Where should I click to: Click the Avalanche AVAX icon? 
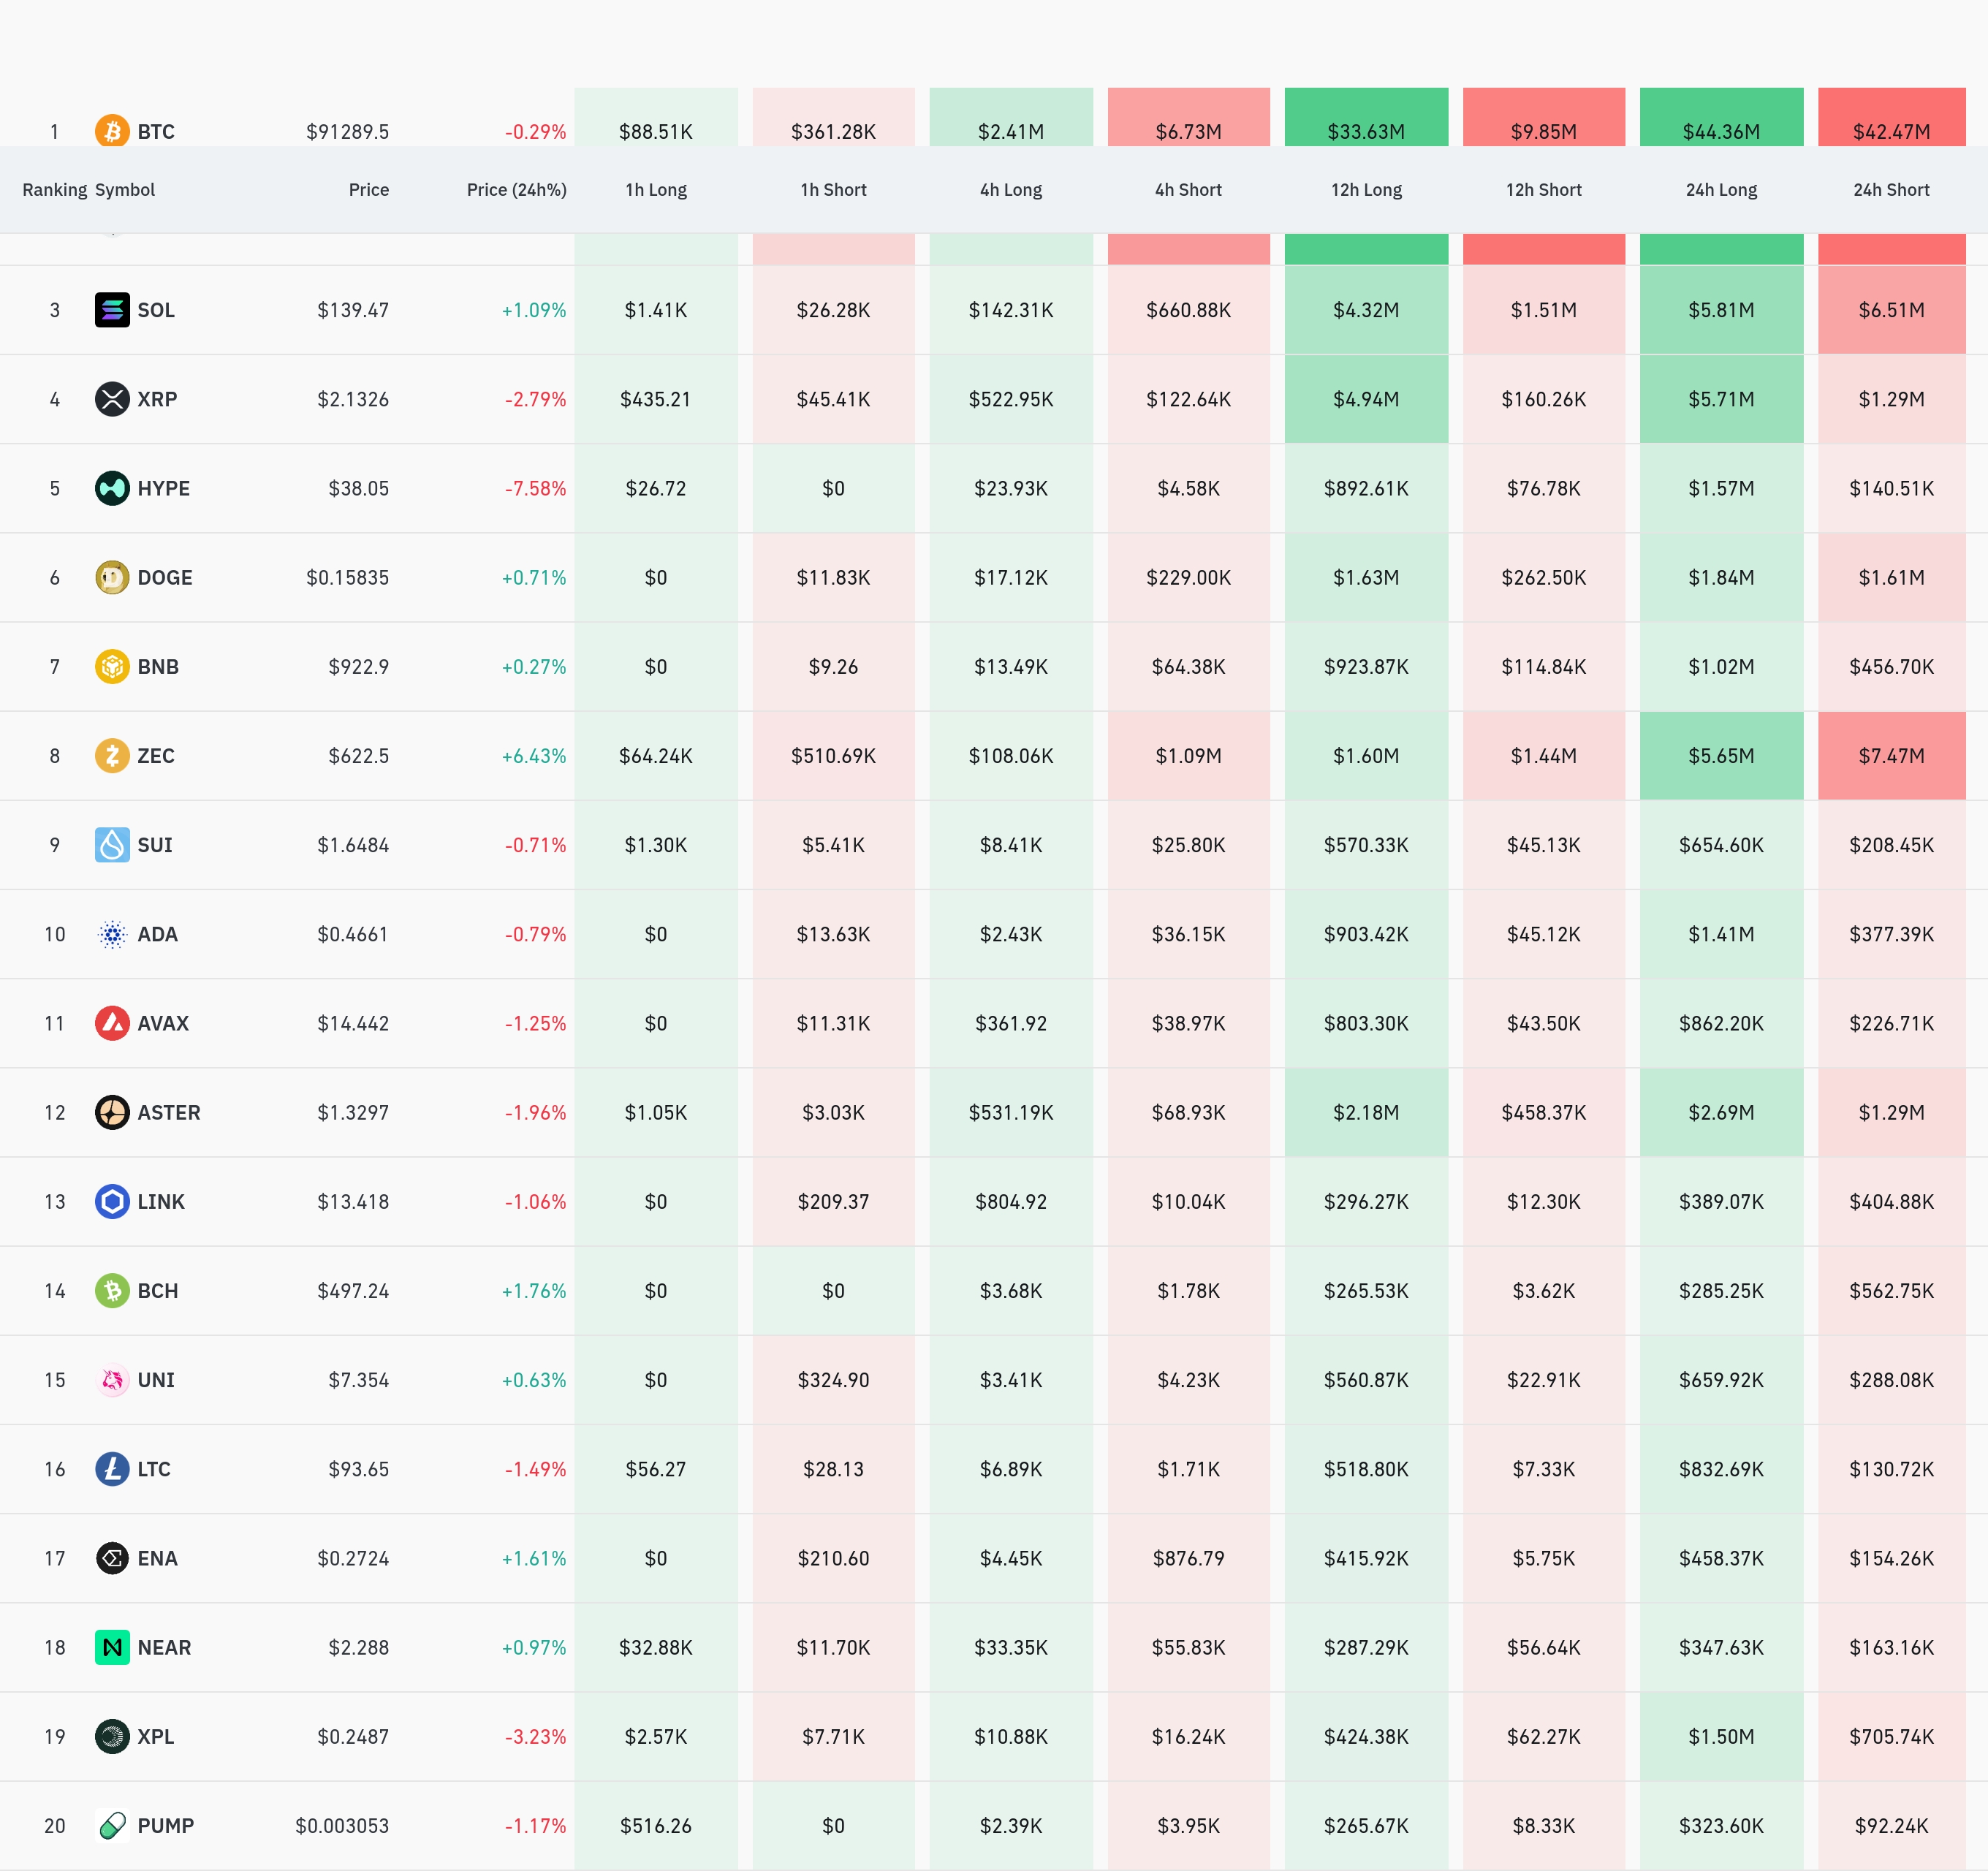(x=112, y=1023)
